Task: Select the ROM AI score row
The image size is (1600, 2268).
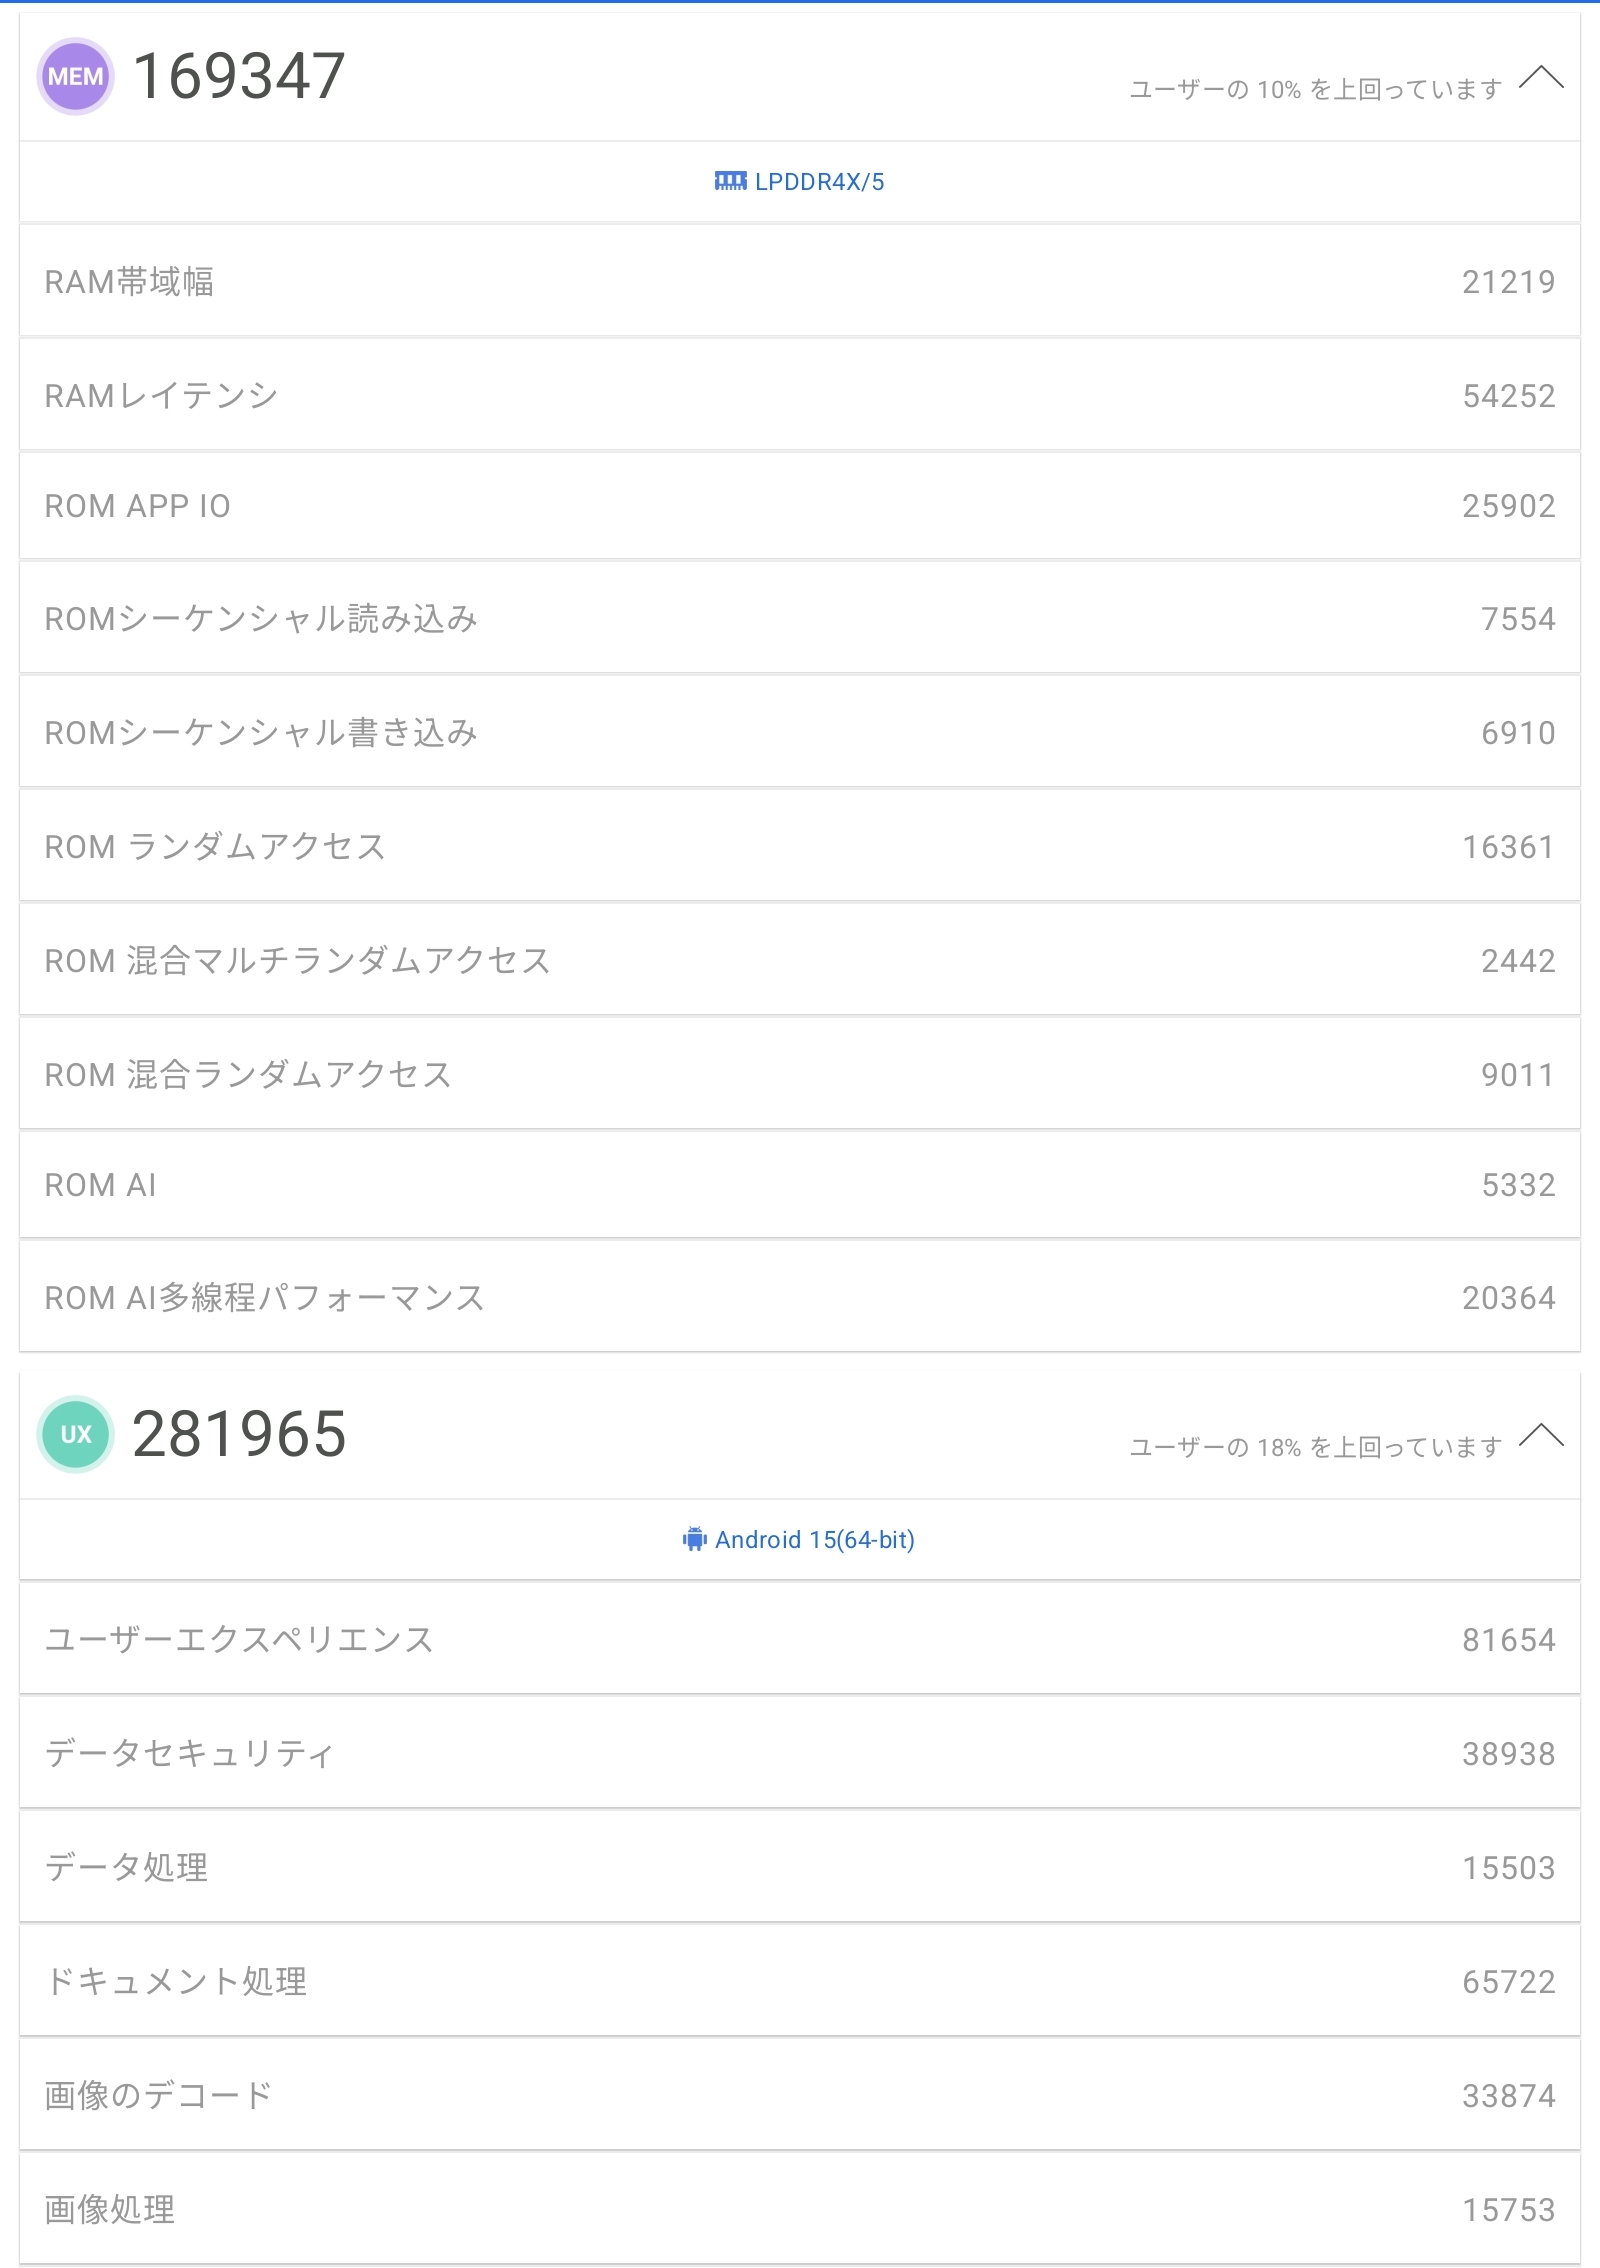Action: pyautogui.click(x=800, y=1185)
